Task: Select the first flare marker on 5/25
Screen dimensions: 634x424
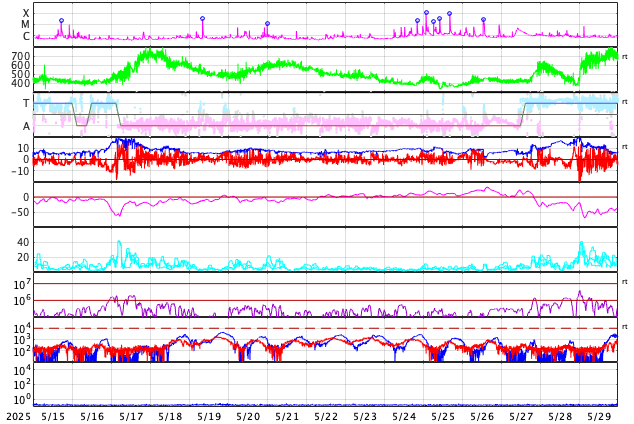Action: (x=426, y=13)
